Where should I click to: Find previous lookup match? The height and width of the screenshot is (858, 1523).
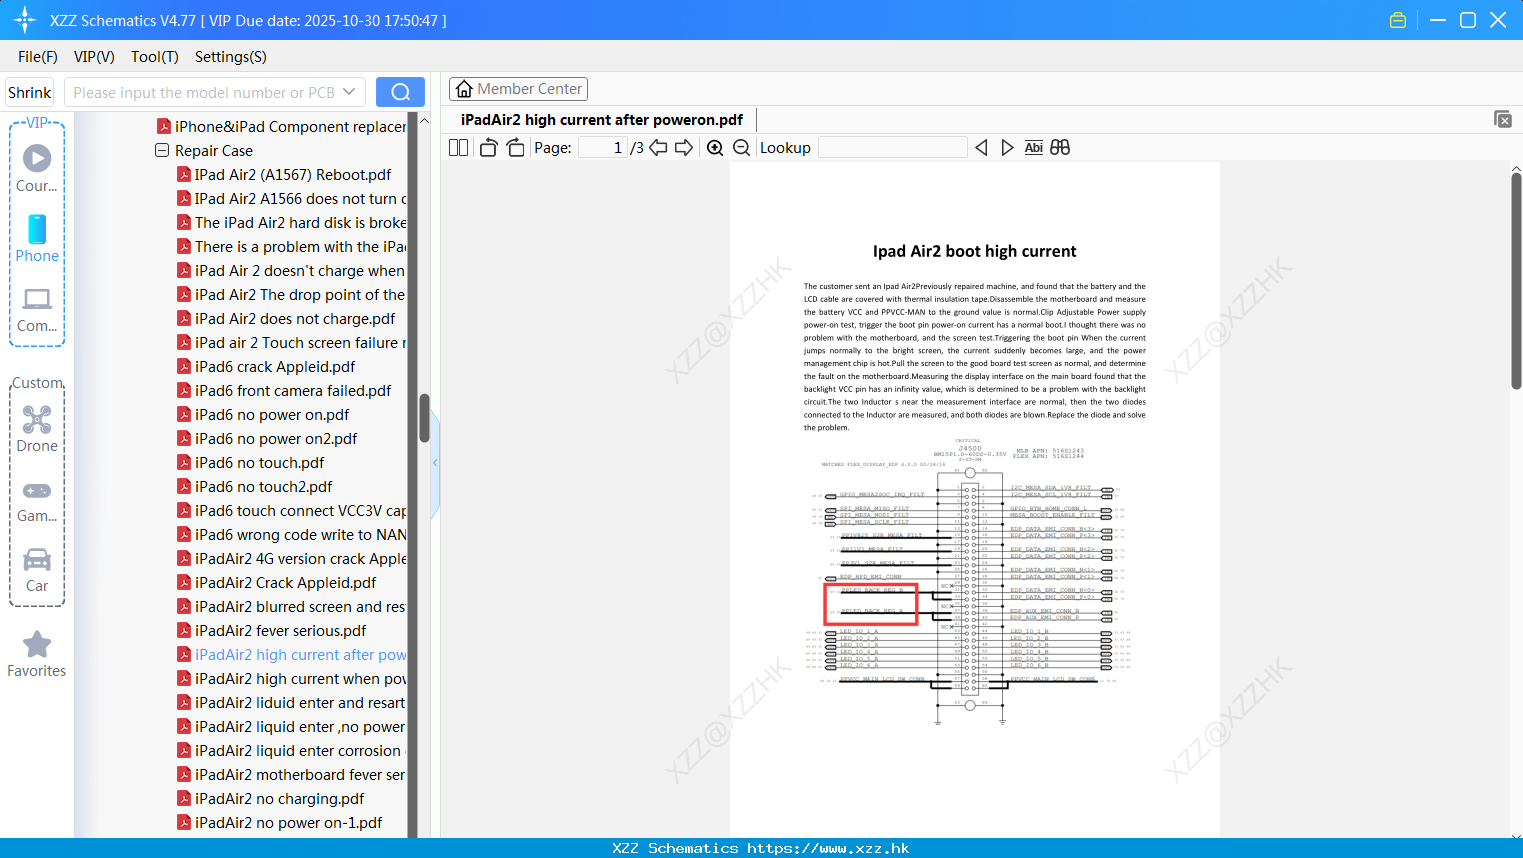981,147
